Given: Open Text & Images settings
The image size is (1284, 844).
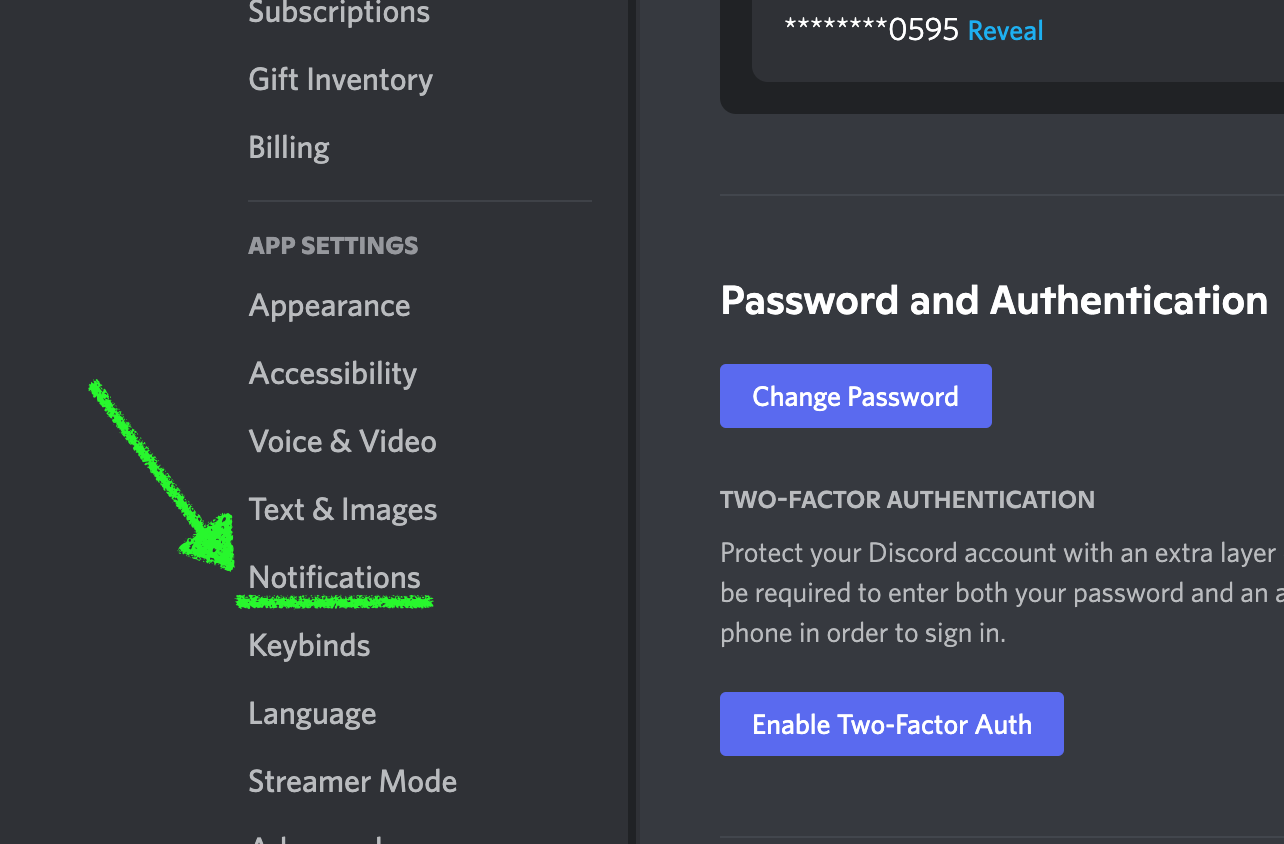Looking at the screenshot, I should click(342, 510).
